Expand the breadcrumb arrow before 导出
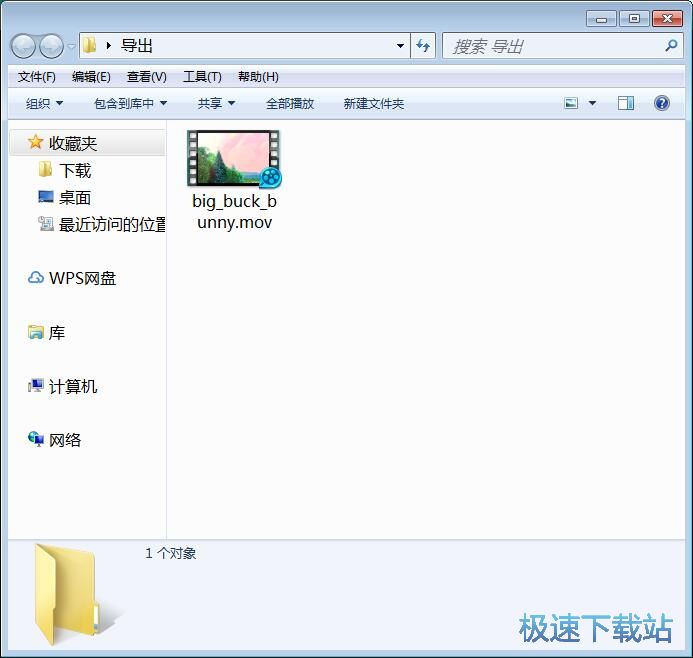 click(109, 46)
